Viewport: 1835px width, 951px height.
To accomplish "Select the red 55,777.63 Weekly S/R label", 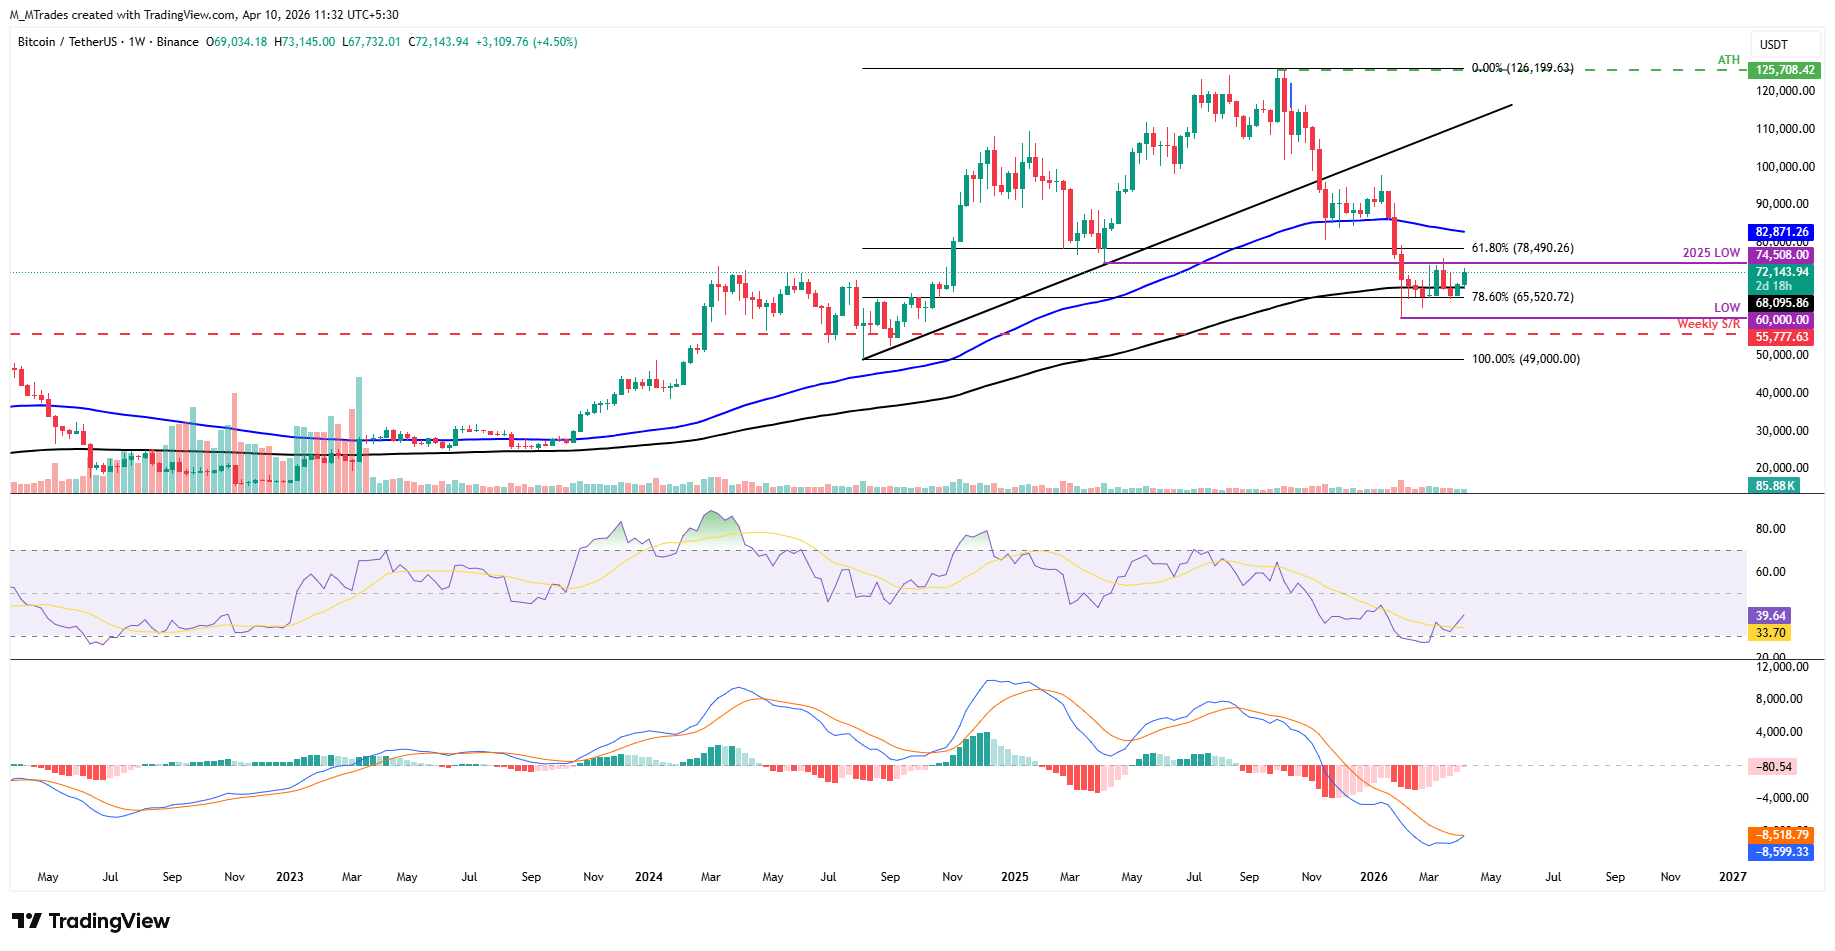I will [1782, 337].
